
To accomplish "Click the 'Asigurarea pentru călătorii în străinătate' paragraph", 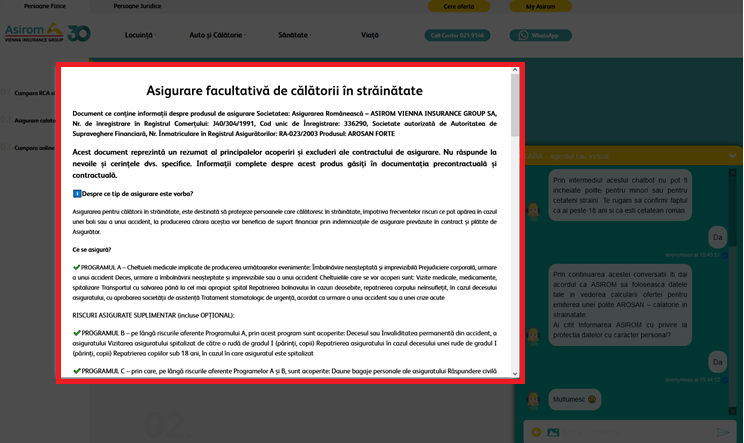I will point(285,222).
